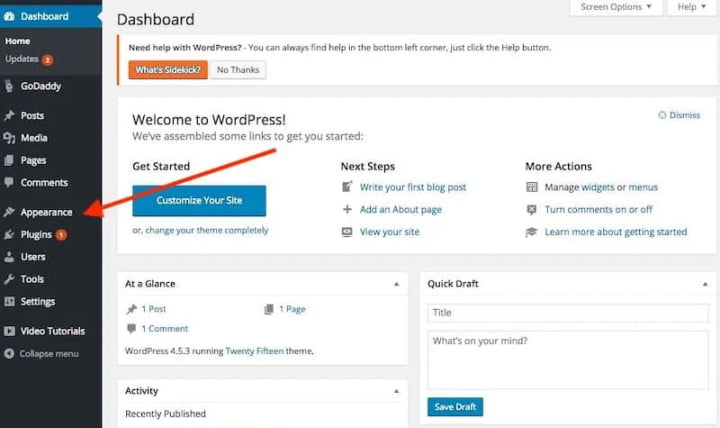Image resolution: width=720 pixels, height=428 pixels.
Task: Go to the Users menu item
Action: (33, 257)
